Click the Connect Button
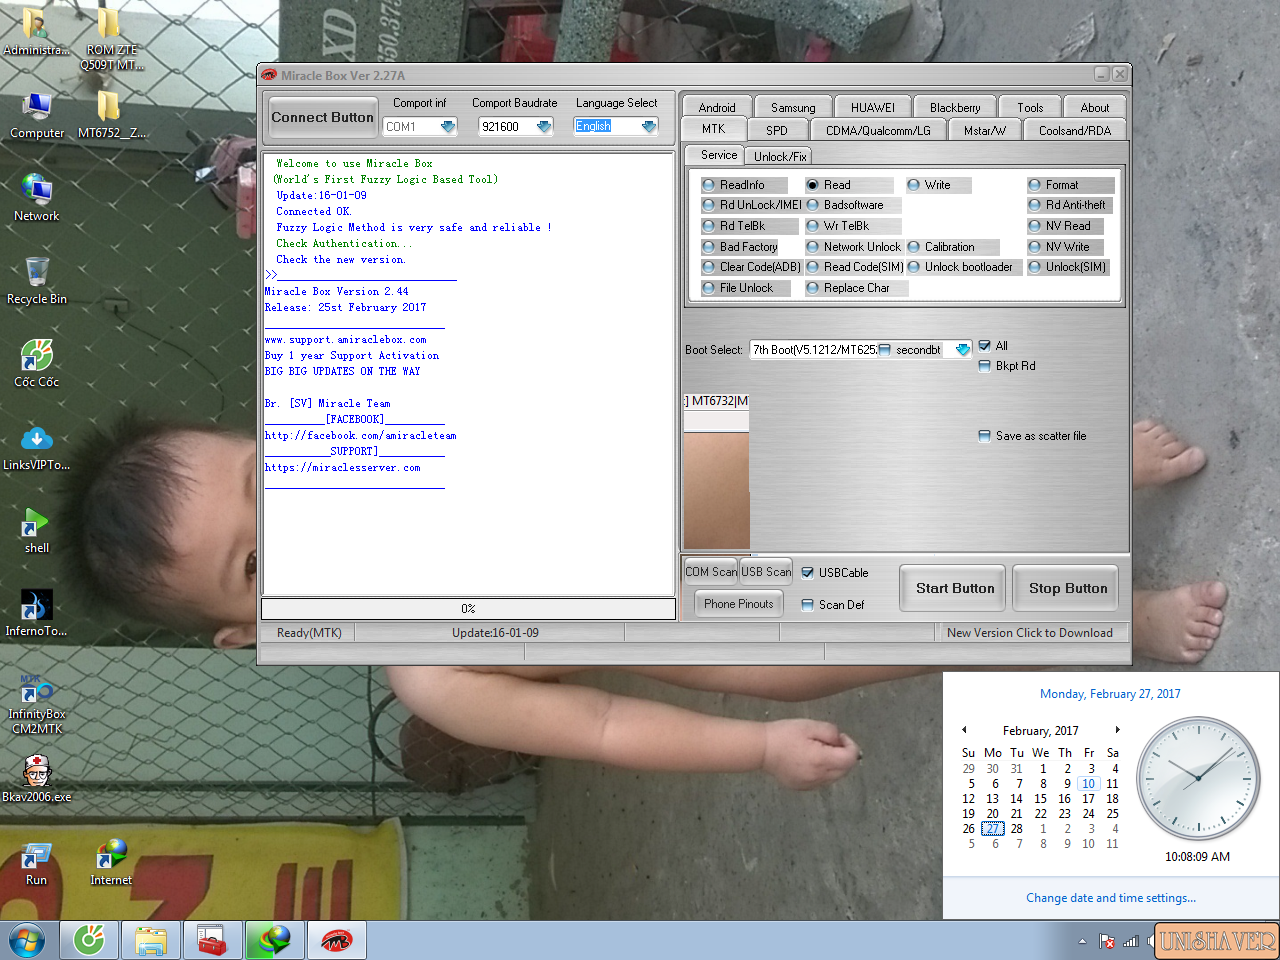Screen dimensions: 1280x960 [322, 117]
